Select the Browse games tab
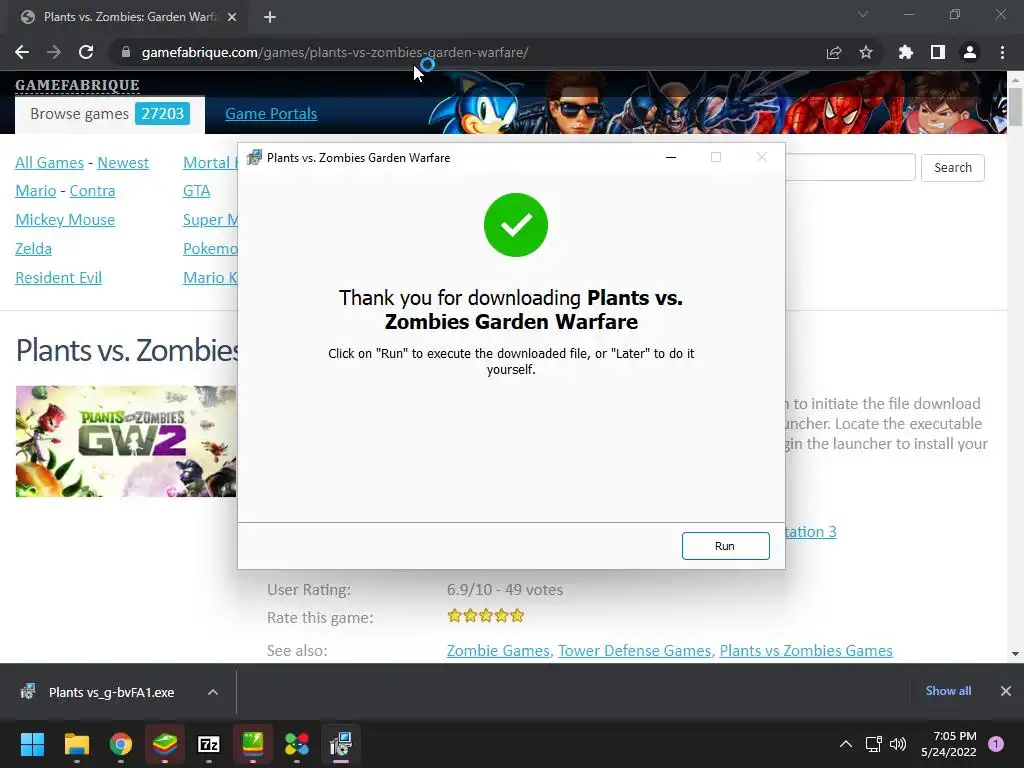 click(x=110, y=114)
